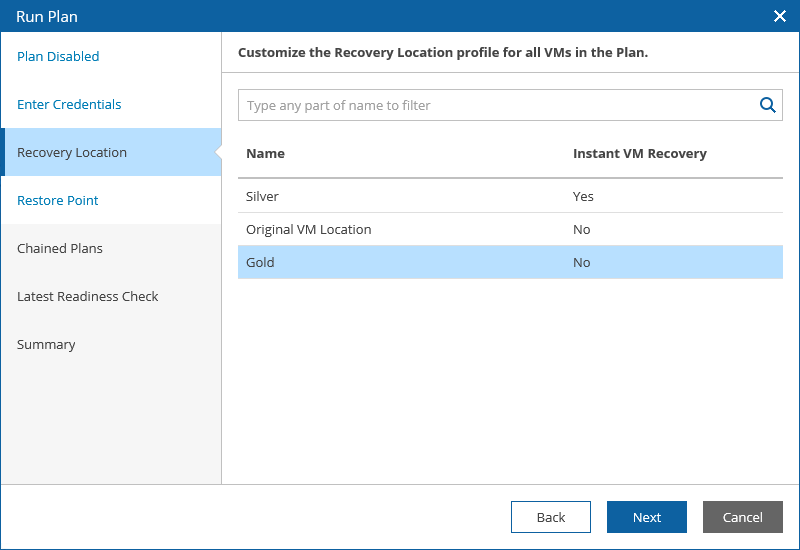
Task: Sort by the Name column header
Action: 266,154
